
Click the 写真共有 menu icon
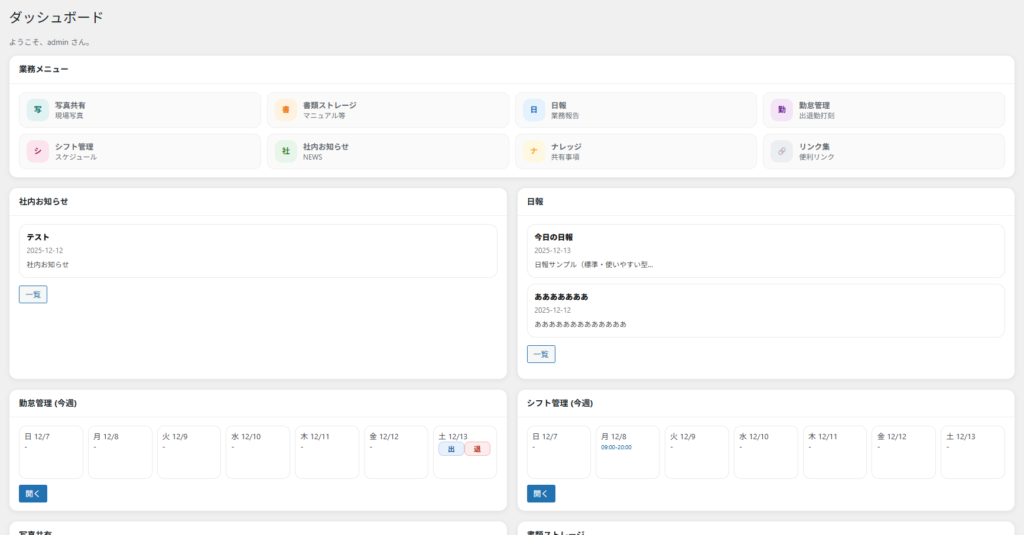pyautogui.click(x=38, y=110)
